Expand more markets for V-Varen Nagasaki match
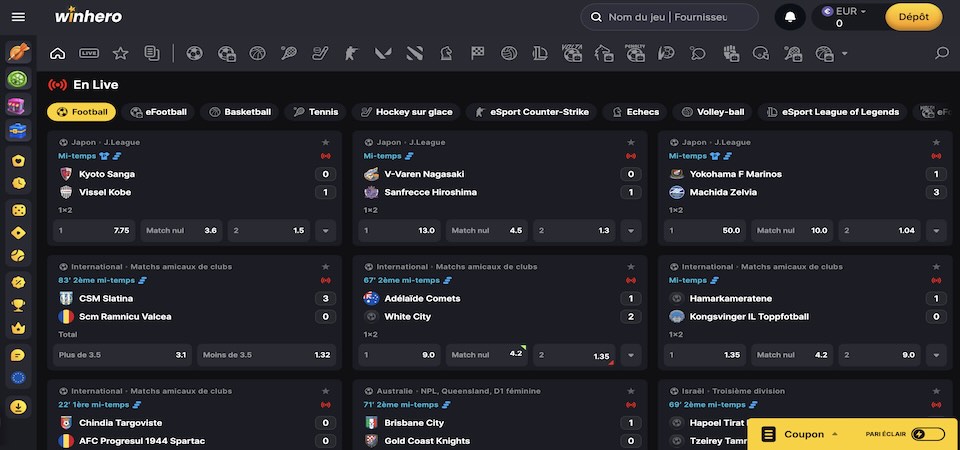 [x=631, y=231]
